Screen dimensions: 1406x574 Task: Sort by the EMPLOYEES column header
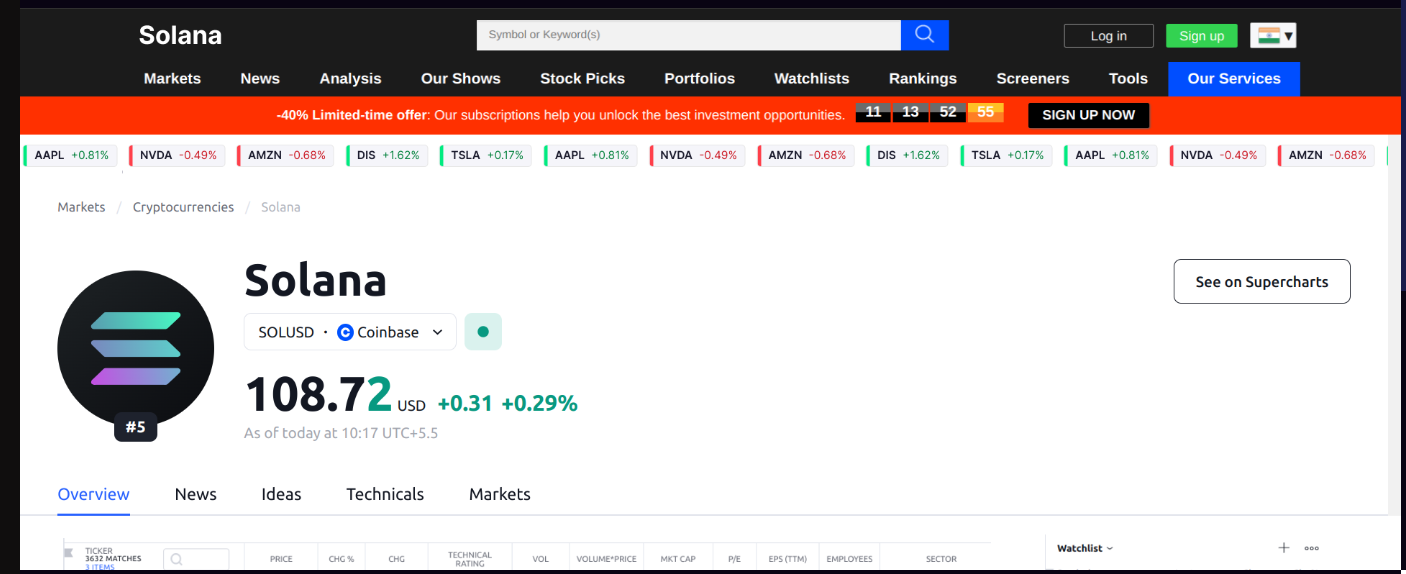pos(849,559)
